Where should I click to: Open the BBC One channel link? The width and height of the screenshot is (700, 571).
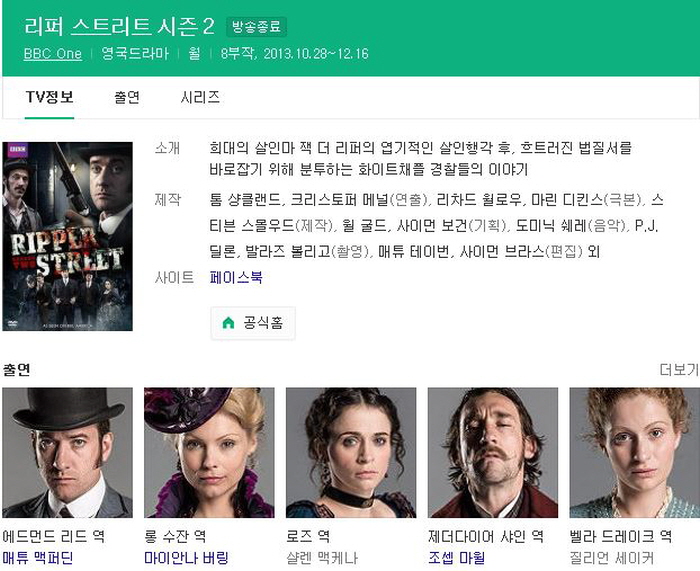pyautogui.click(x=53, y=54)
